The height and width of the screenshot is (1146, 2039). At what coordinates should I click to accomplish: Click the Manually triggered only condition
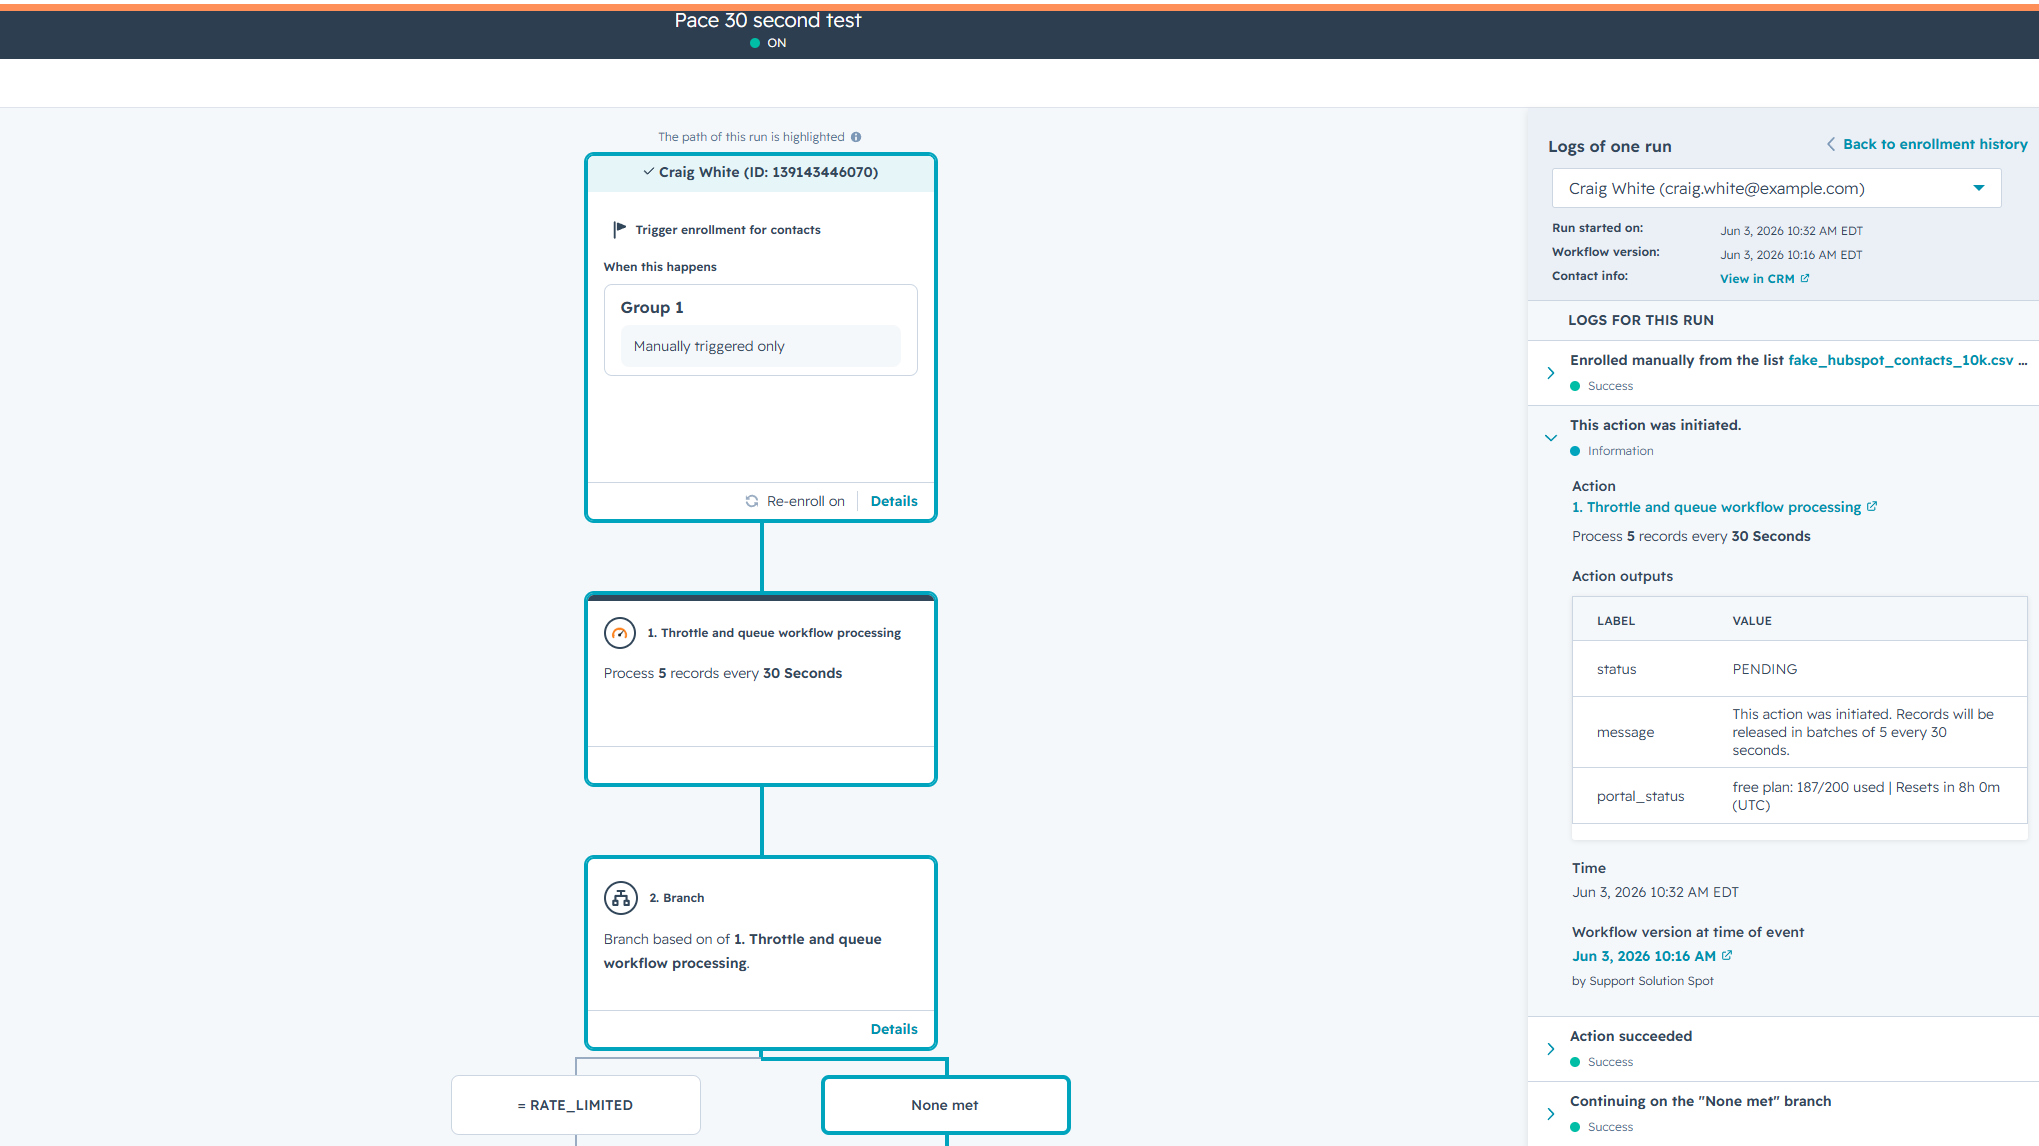click(x=760, y=346)
